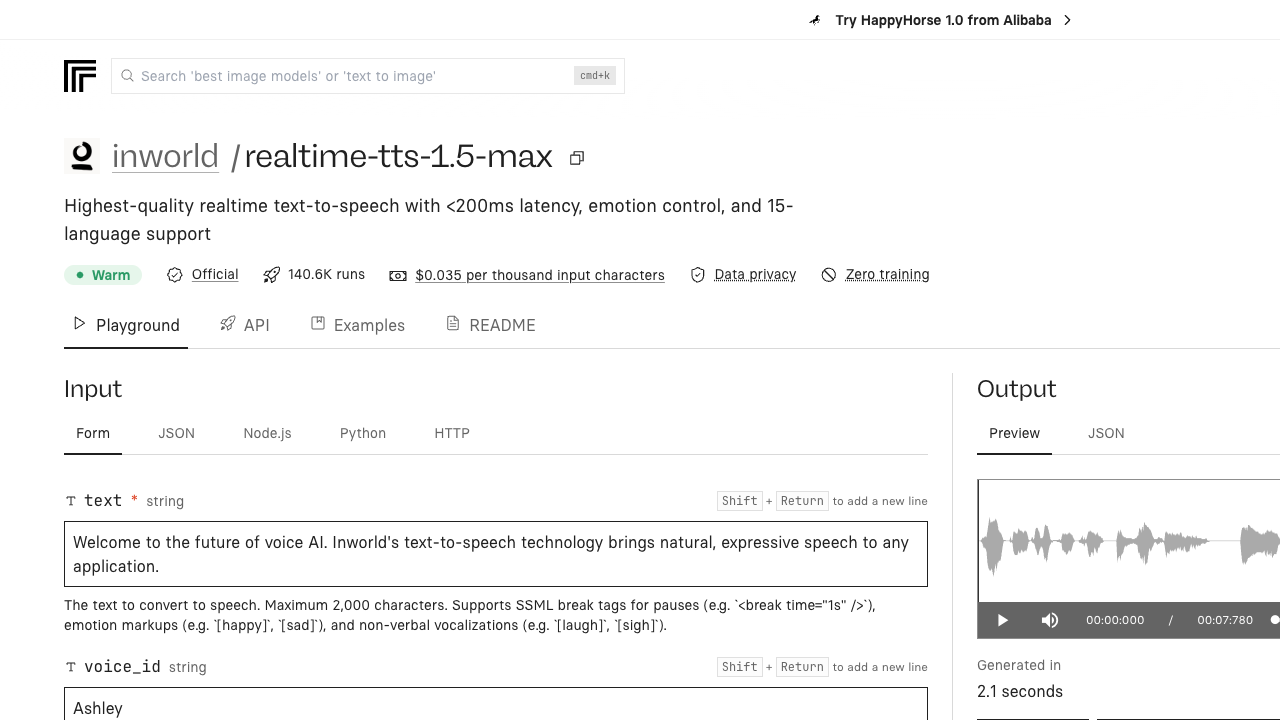Open the inworld owner link
1280x720 pixels.
click(165, 156)
